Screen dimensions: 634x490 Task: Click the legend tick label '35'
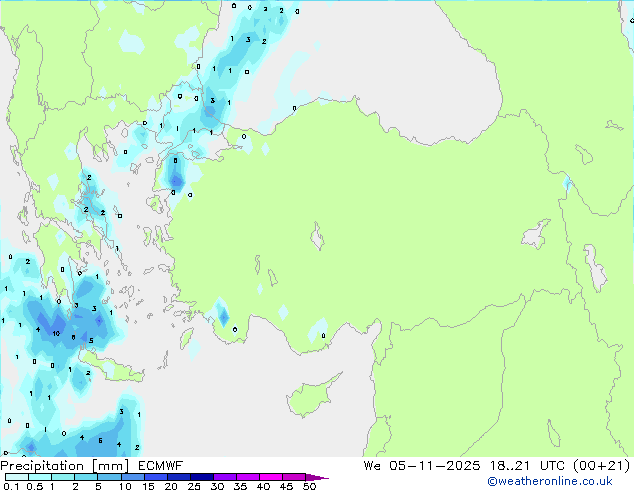(x=240, y=486)
